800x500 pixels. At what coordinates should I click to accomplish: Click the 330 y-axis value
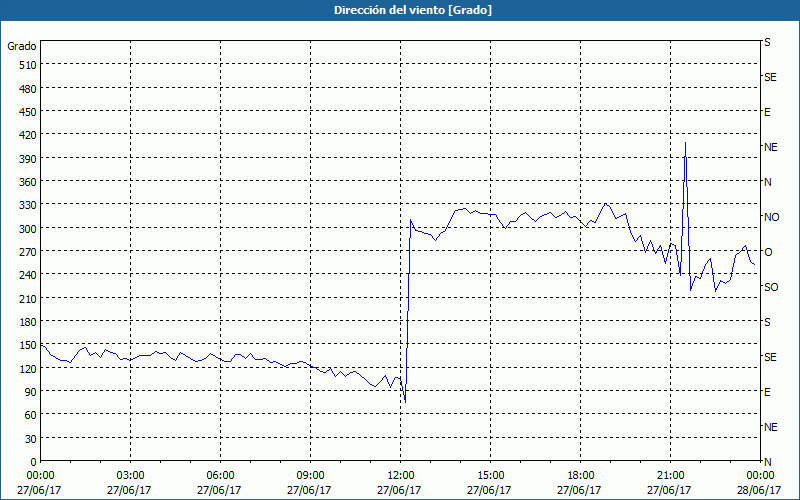pos(28,205)
